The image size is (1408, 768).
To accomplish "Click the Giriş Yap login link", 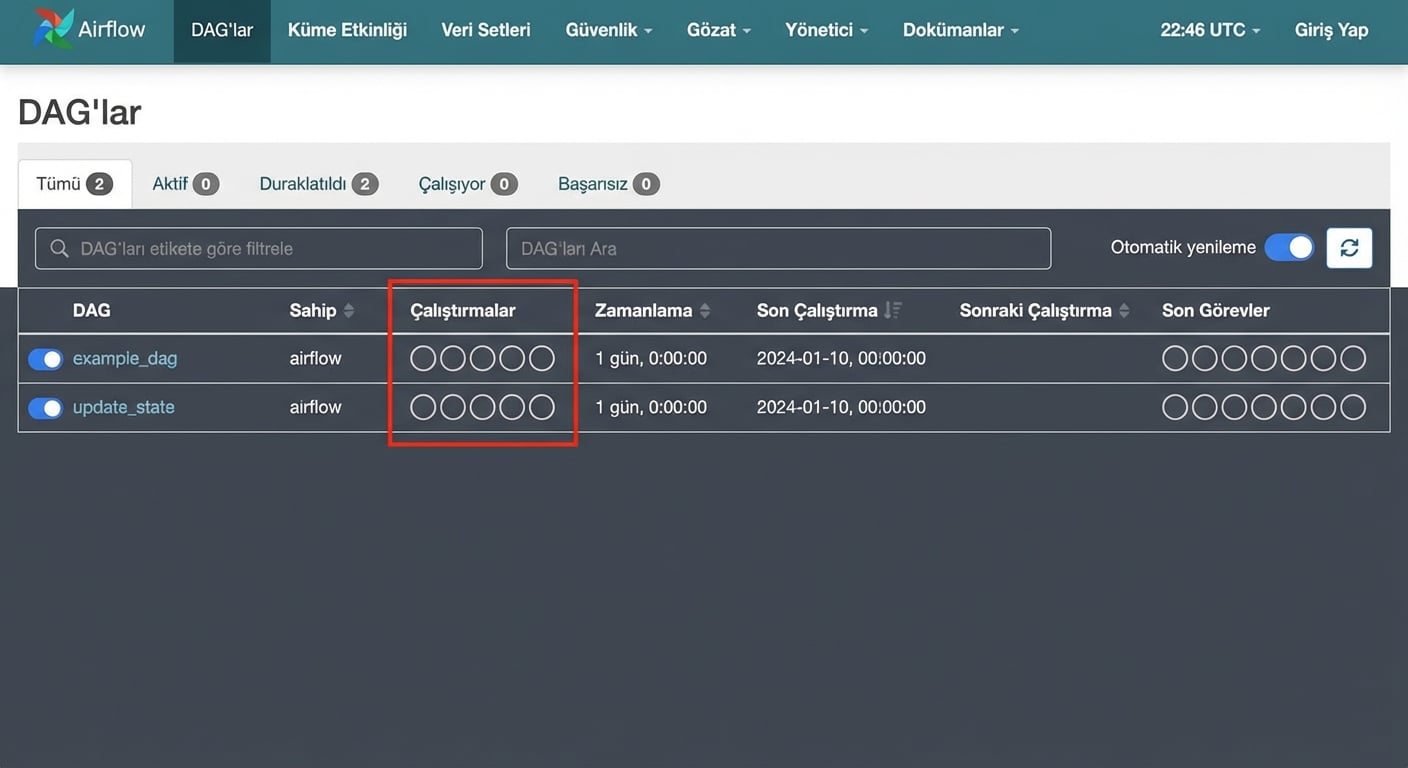I will [x=1331, y=30].
